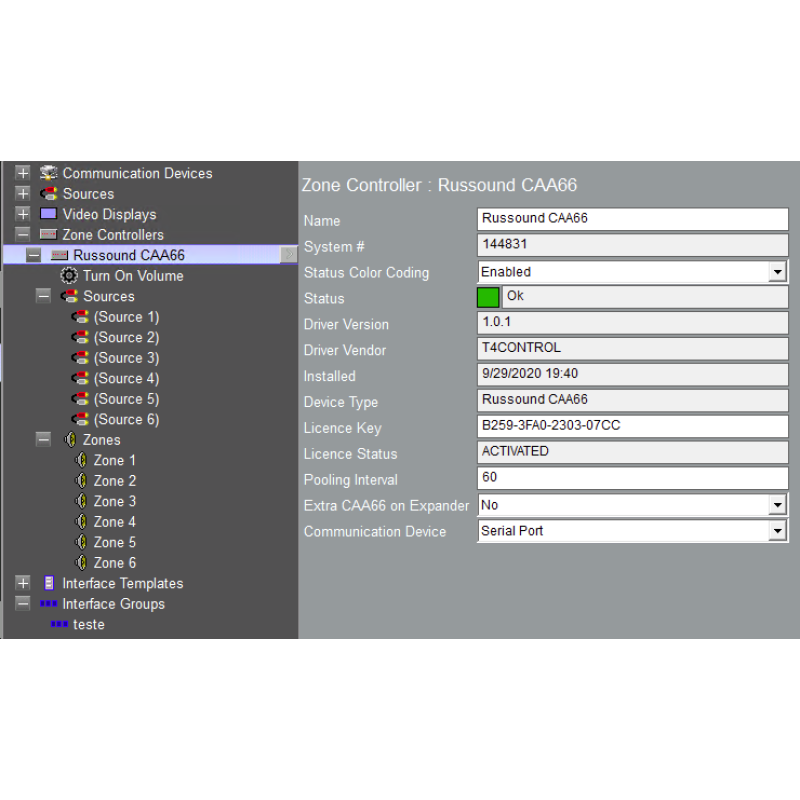Open the Status Color Coding dropdown

pos(777,272)
